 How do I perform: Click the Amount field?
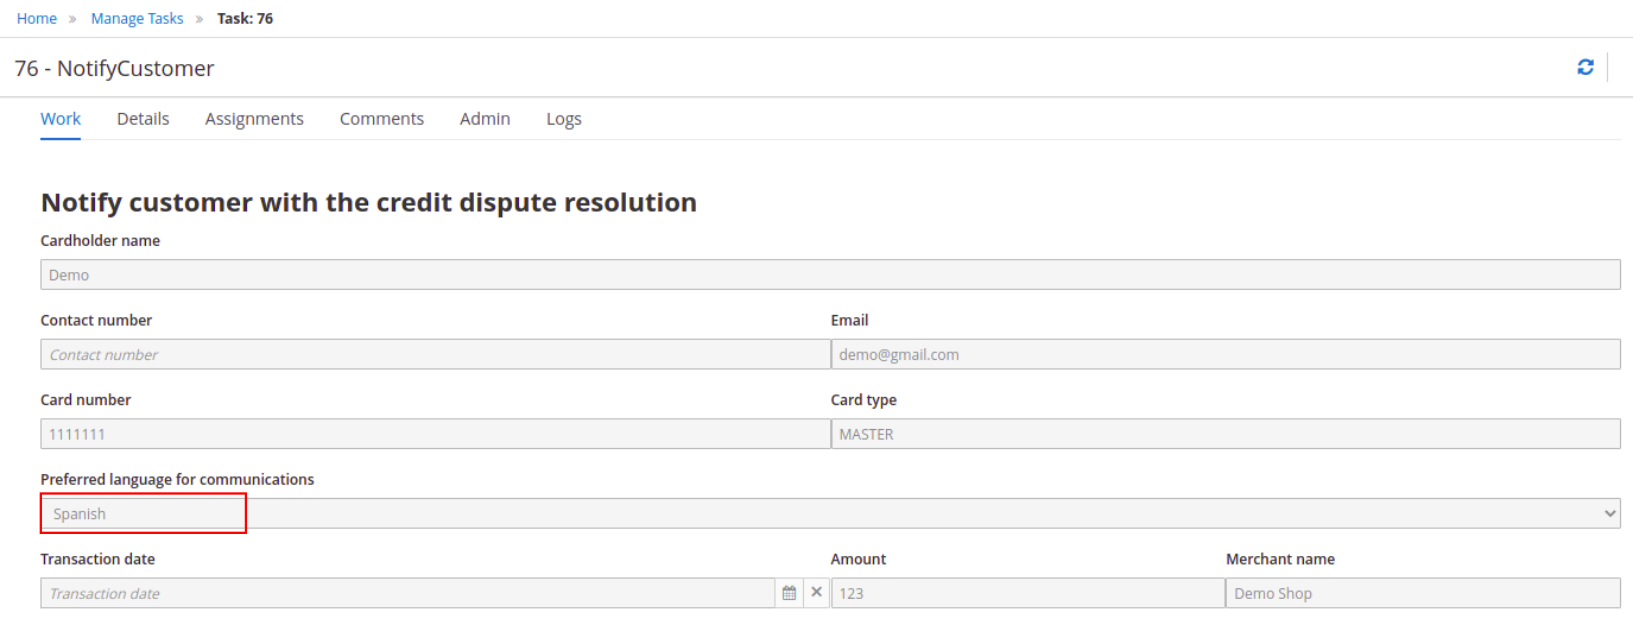click(1027, 594)
